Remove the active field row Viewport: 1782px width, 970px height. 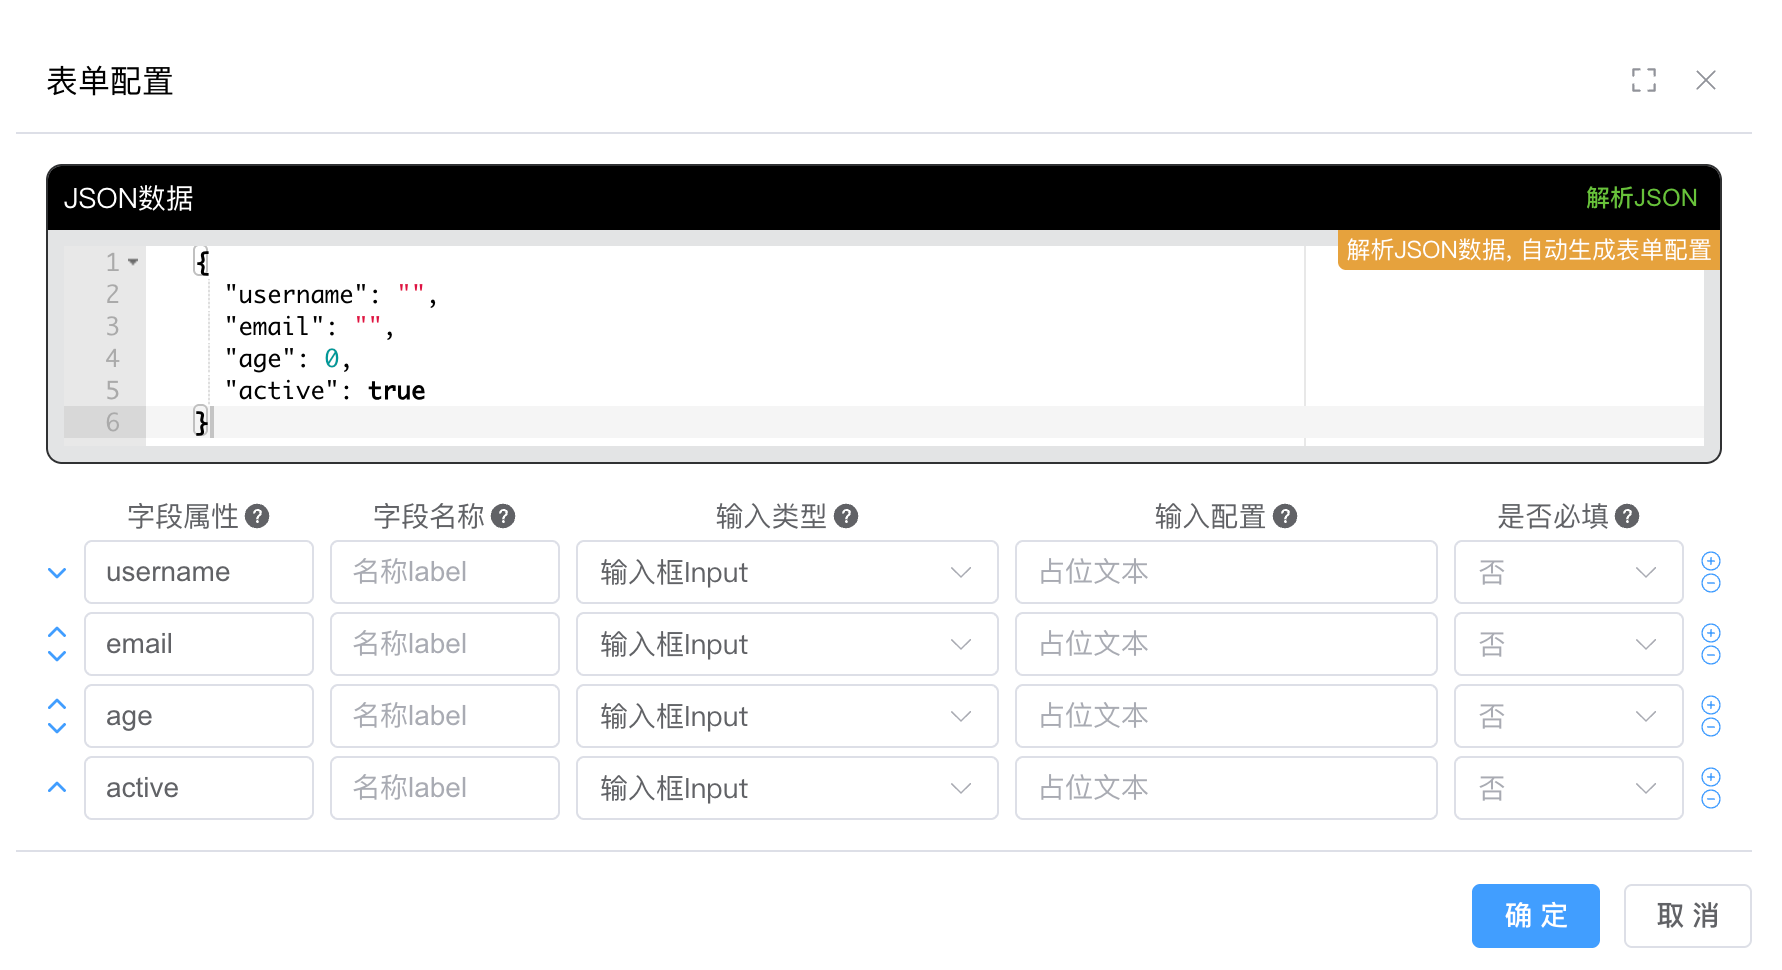[1711, 800]
